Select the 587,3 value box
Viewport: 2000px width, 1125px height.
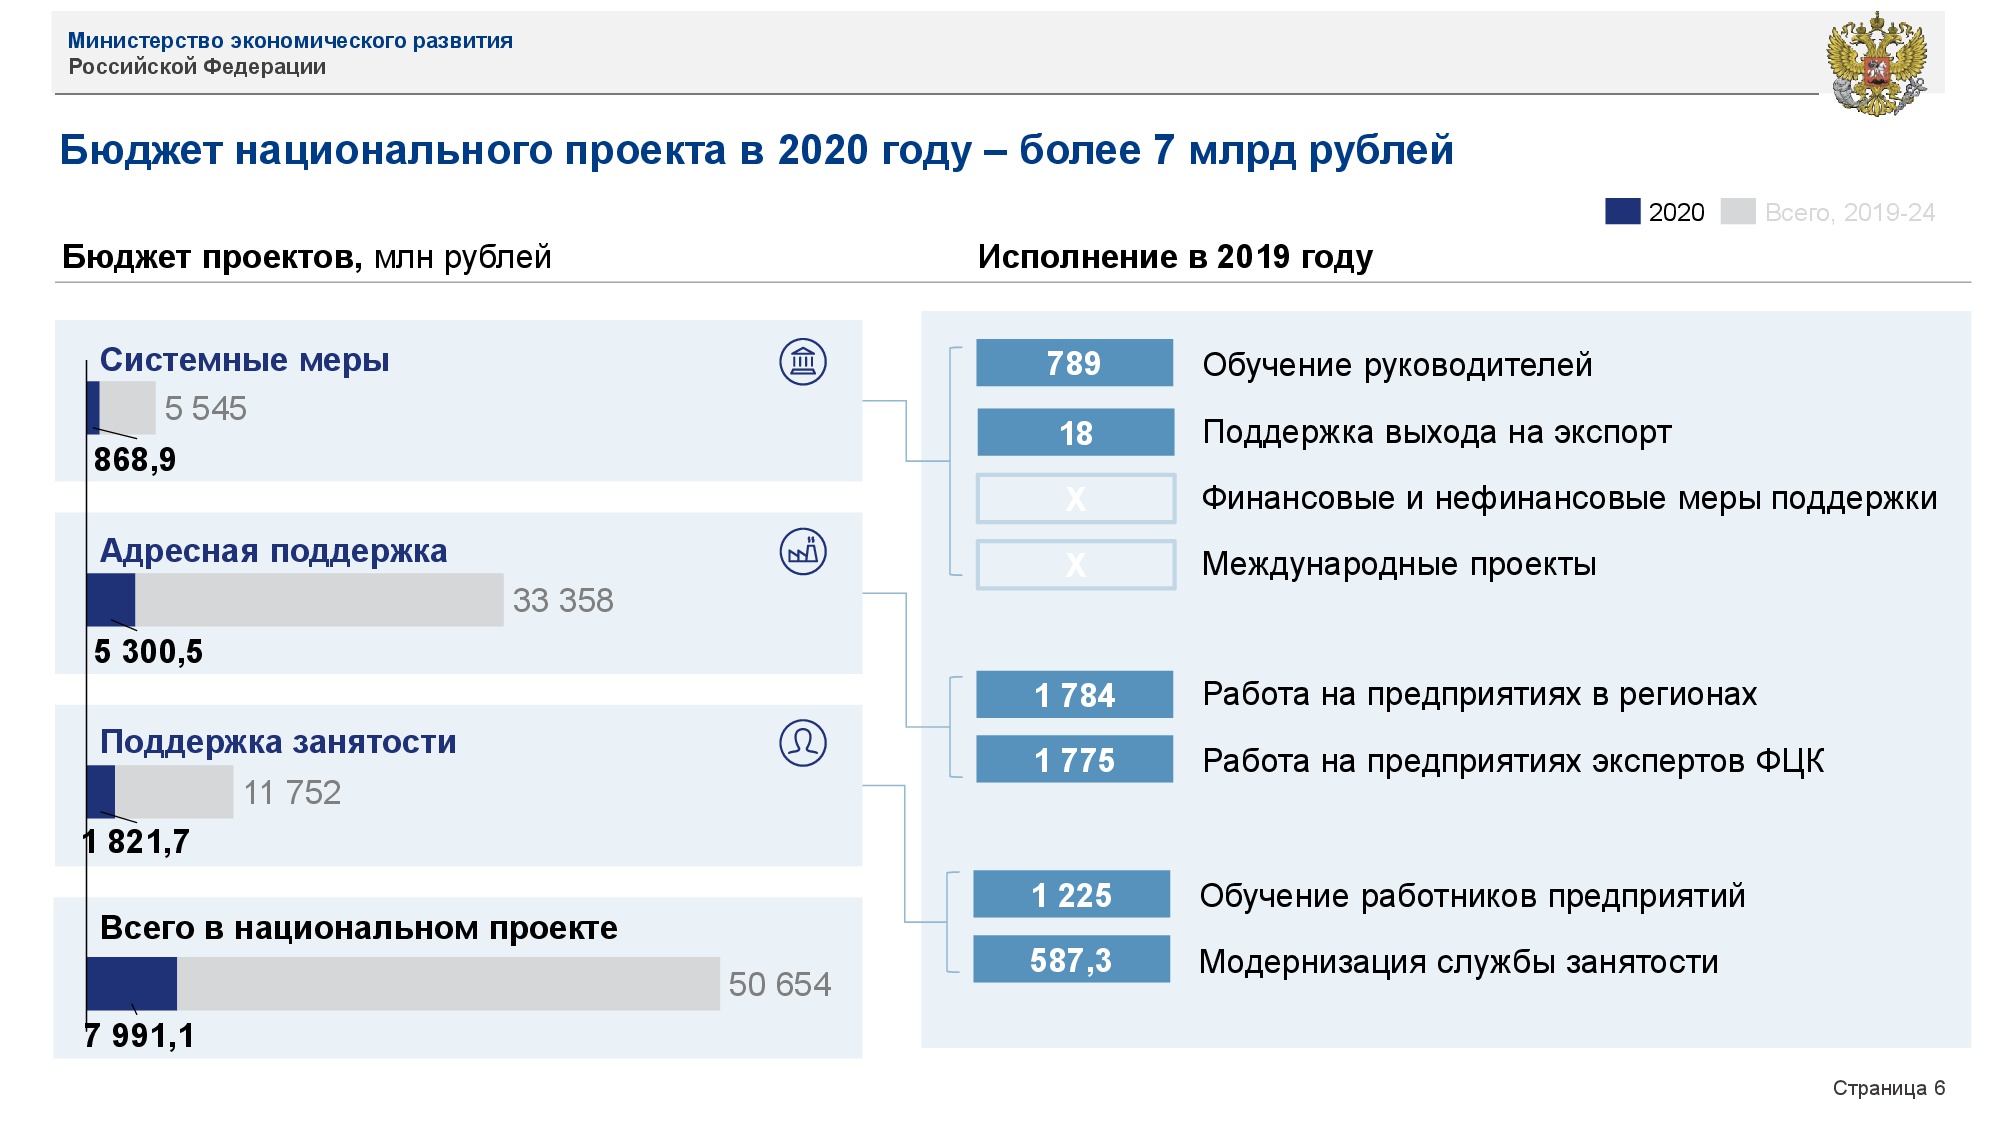click(x=1071, y=959)
